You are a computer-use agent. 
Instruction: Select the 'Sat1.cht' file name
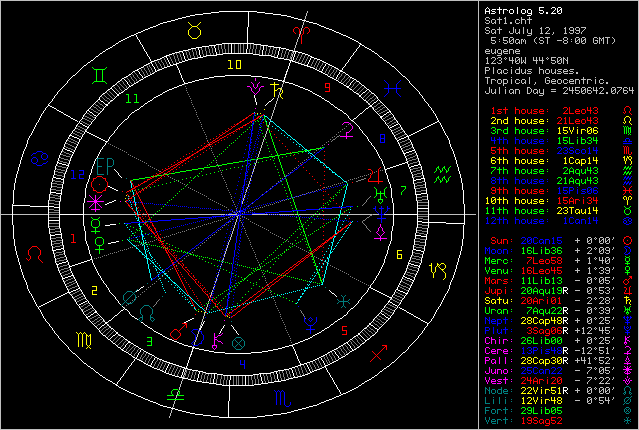tap(508, 21)
